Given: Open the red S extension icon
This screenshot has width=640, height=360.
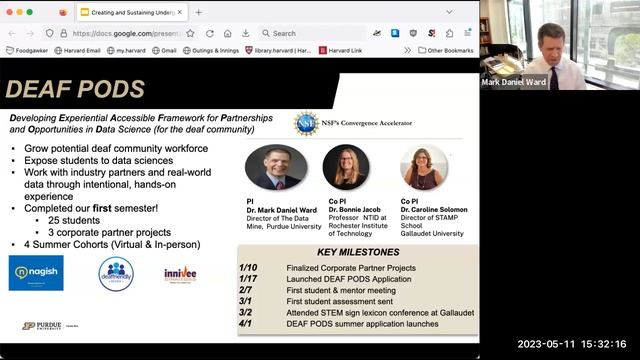Looking at the screenshot, I should coord(431,33).
